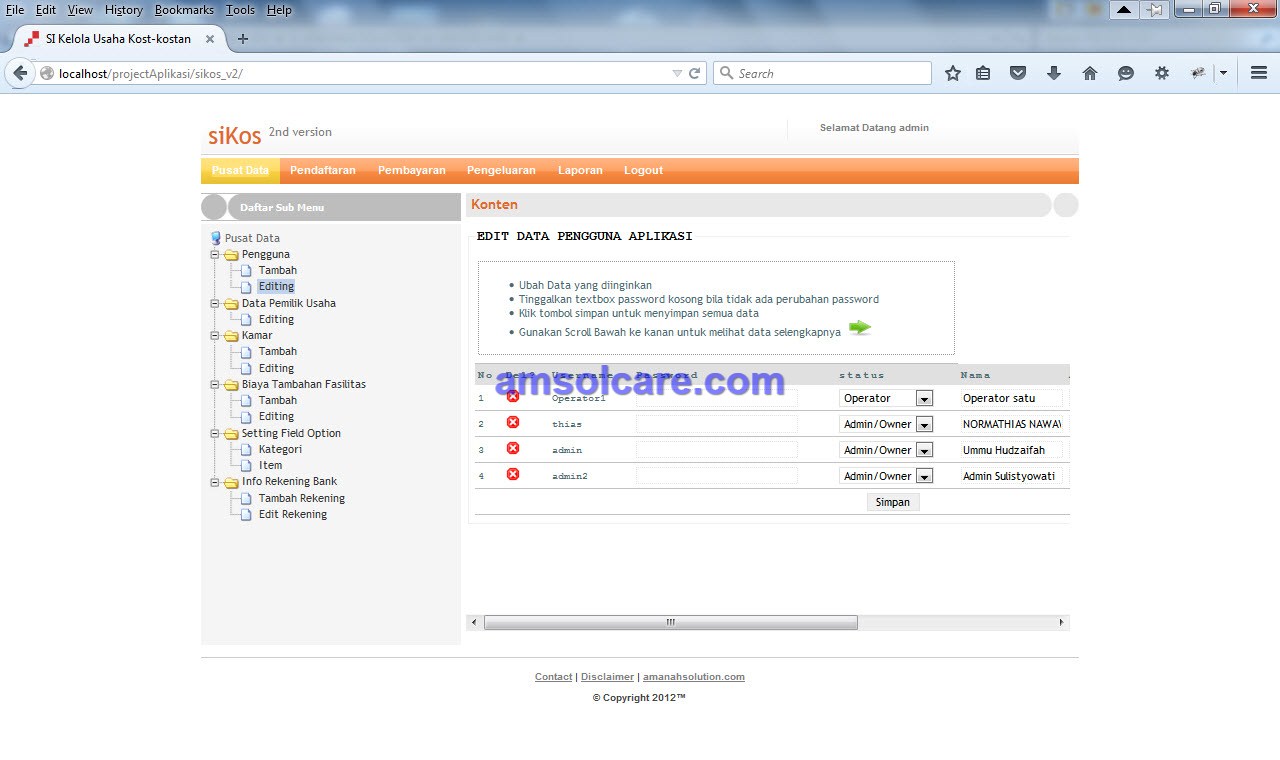Screen dimensions: 1280x760
Task: Open status dropdown for admin2
Action: click(924, 476)
